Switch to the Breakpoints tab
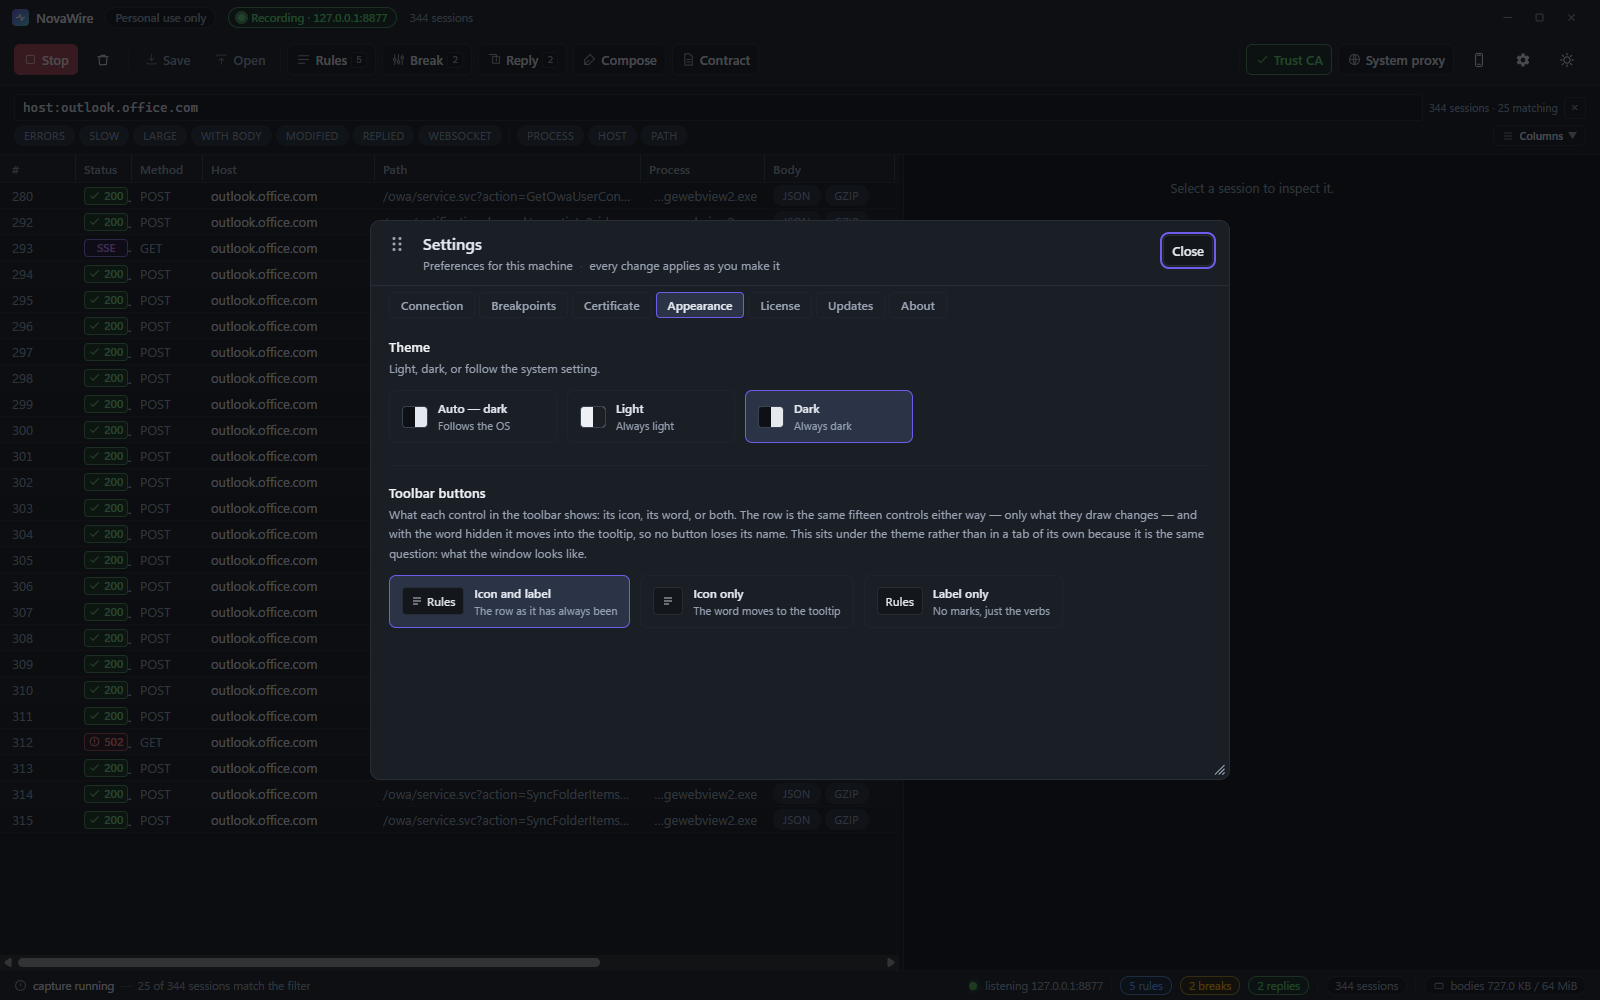The height and width of the screenshot is (1000, 1600). coord(523,306)
